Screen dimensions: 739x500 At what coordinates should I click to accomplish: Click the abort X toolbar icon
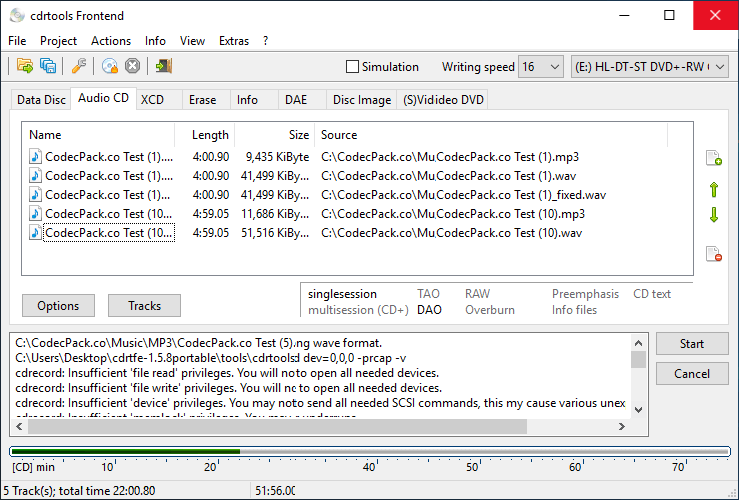click(132, 66)
